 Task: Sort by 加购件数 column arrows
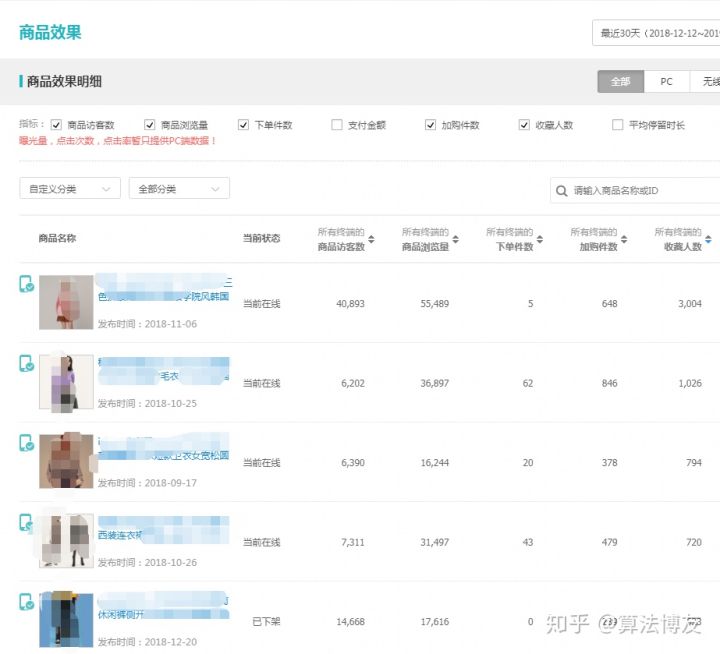pyautogui.click(x=624, y=240)
